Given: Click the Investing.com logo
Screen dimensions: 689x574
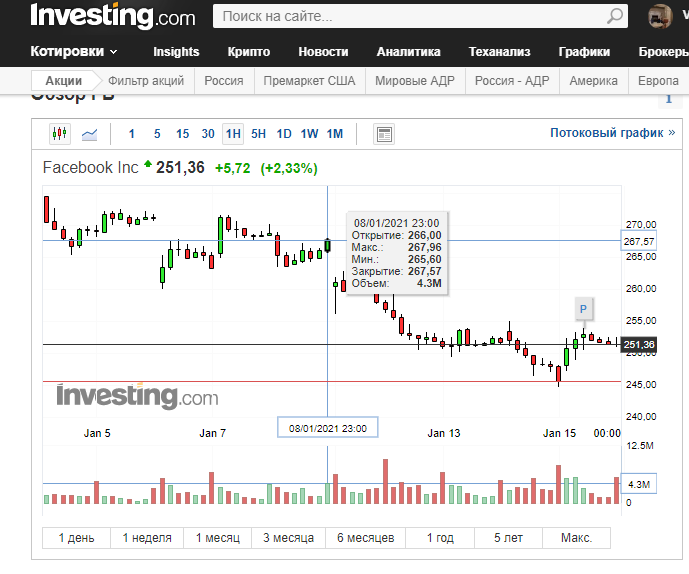Looking at the screenshot, I should coord(113,16).
